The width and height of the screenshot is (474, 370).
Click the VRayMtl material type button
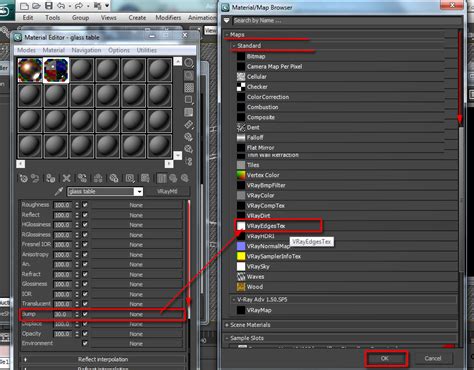pyautogui.click(x=167, y=191)
